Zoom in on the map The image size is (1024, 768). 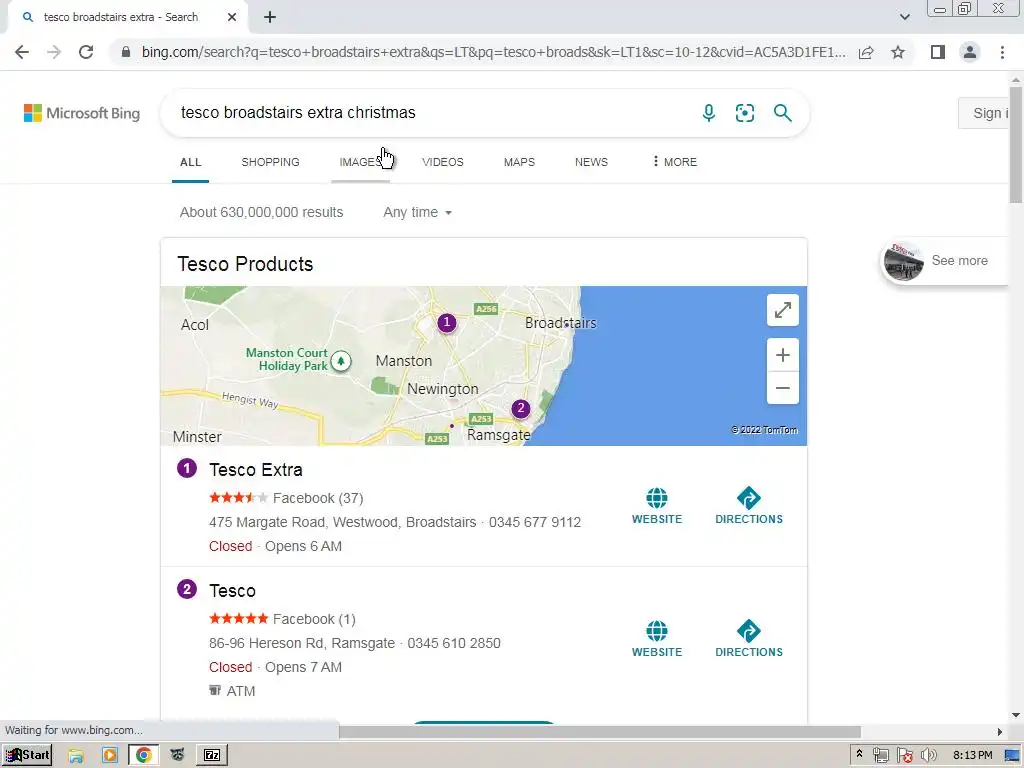click(783, 355)
